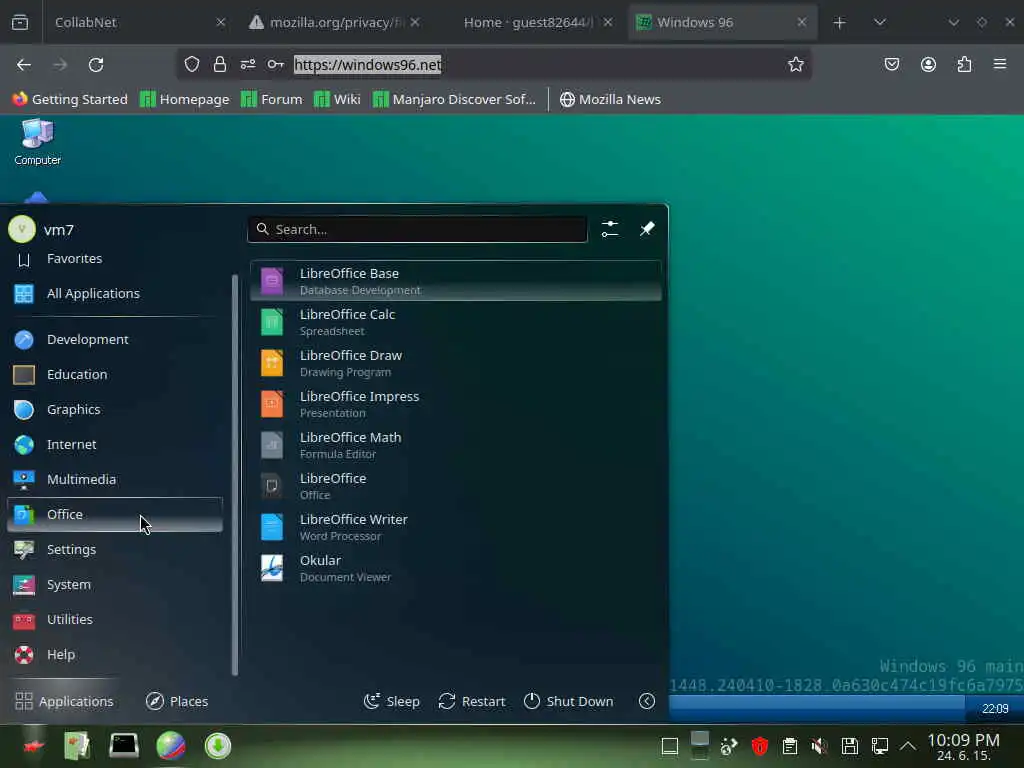Image resolution: width=1024 pixels, height=768 pixels.
Task: Open the tracking protection shield
Action: click(x=191, y=65)
